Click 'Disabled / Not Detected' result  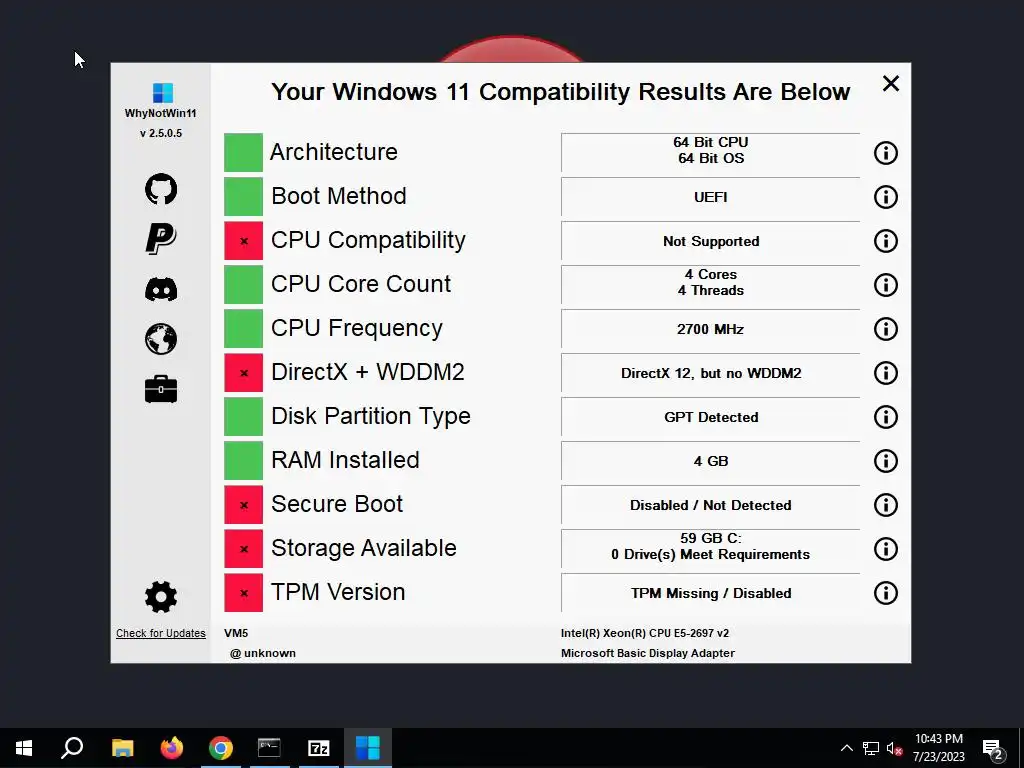[711, 505]
